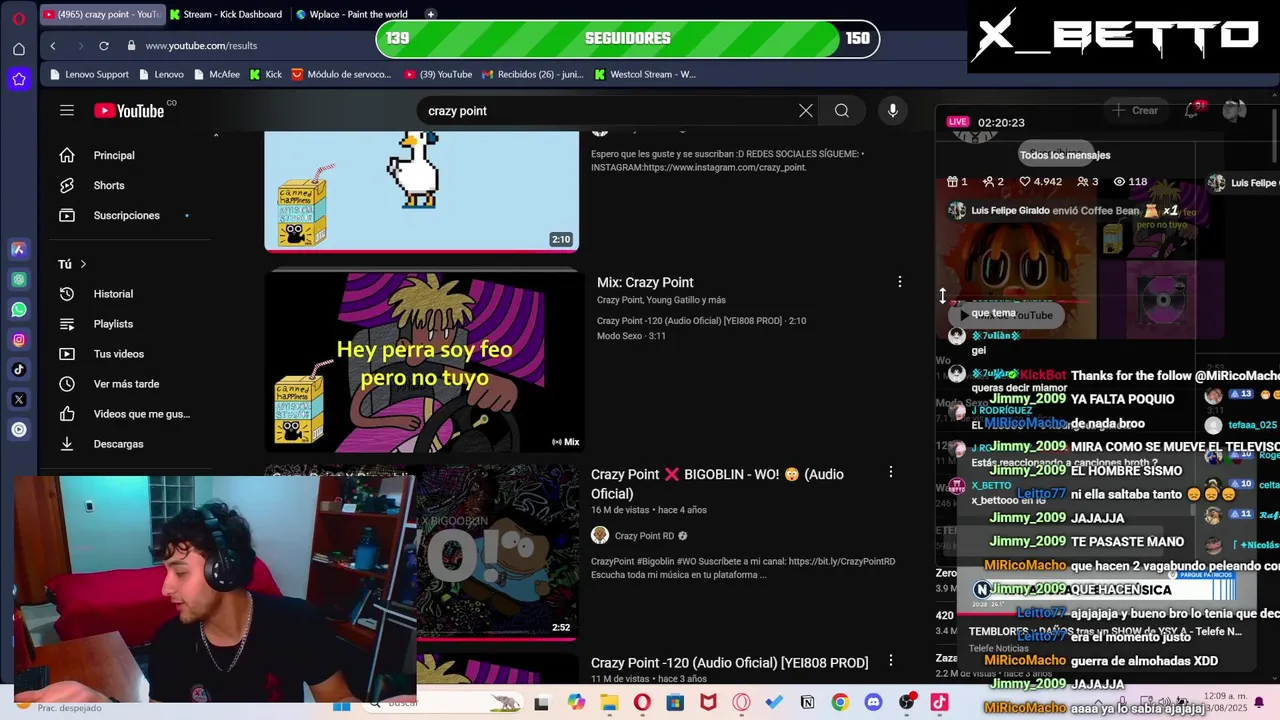Open a new browser tab

point(430,14)
